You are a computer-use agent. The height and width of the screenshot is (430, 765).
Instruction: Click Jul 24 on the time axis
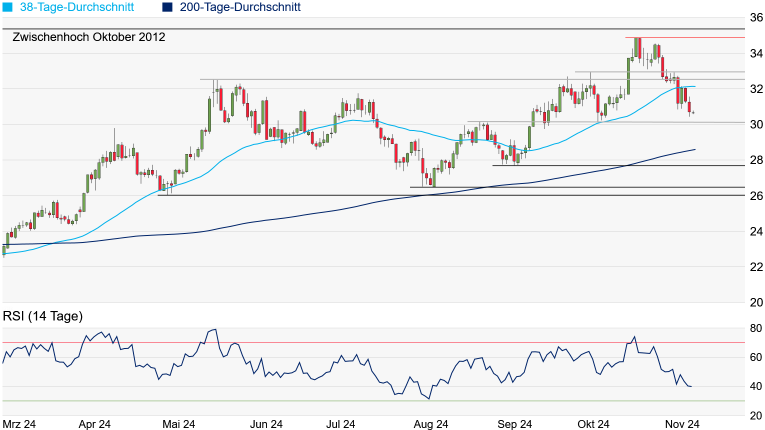(x=342, y=424)
